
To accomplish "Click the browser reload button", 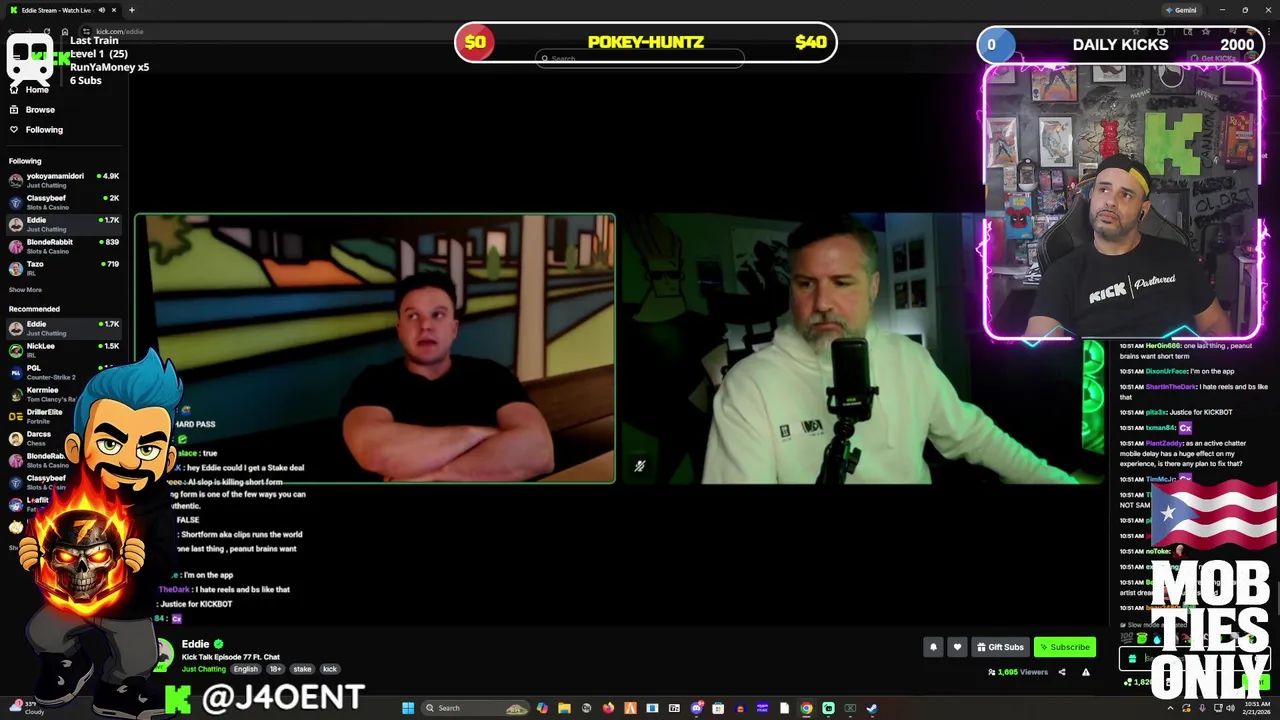I will click(47, 31).
